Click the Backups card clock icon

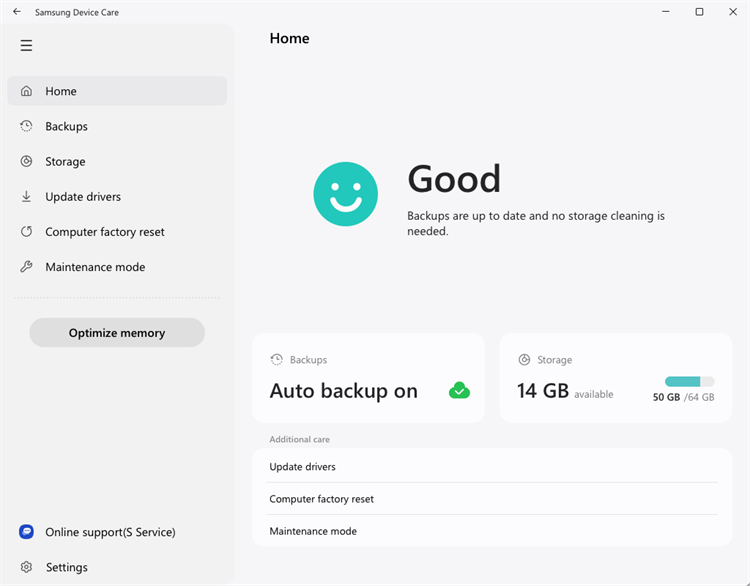[276, 359]
